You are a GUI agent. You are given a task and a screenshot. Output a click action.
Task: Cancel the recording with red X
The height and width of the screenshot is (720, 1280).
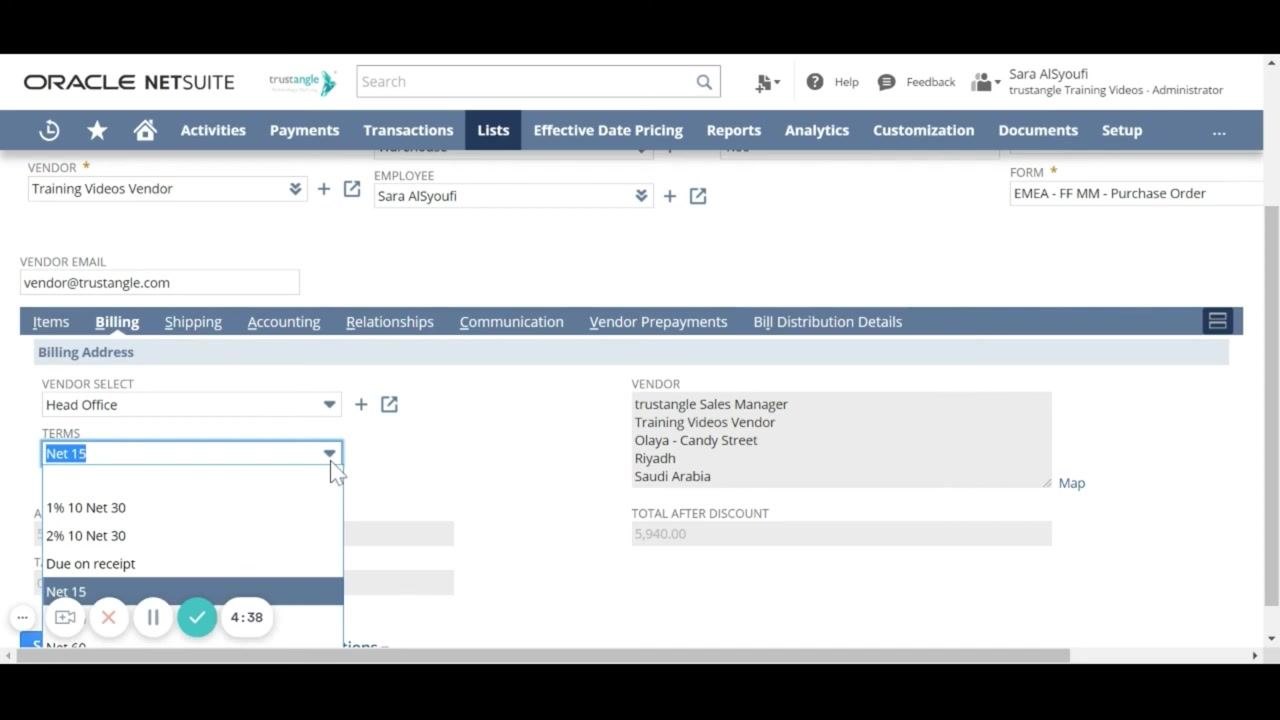[x=109, y=617]
